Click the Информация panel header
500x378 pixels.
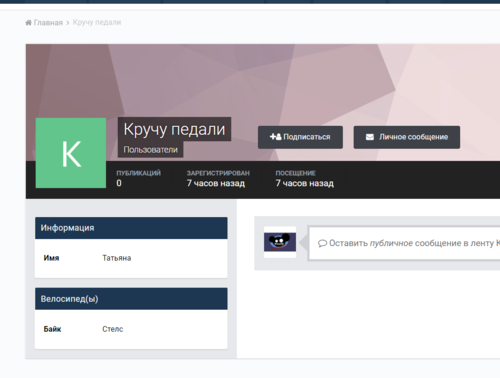(x=131, y=228)
